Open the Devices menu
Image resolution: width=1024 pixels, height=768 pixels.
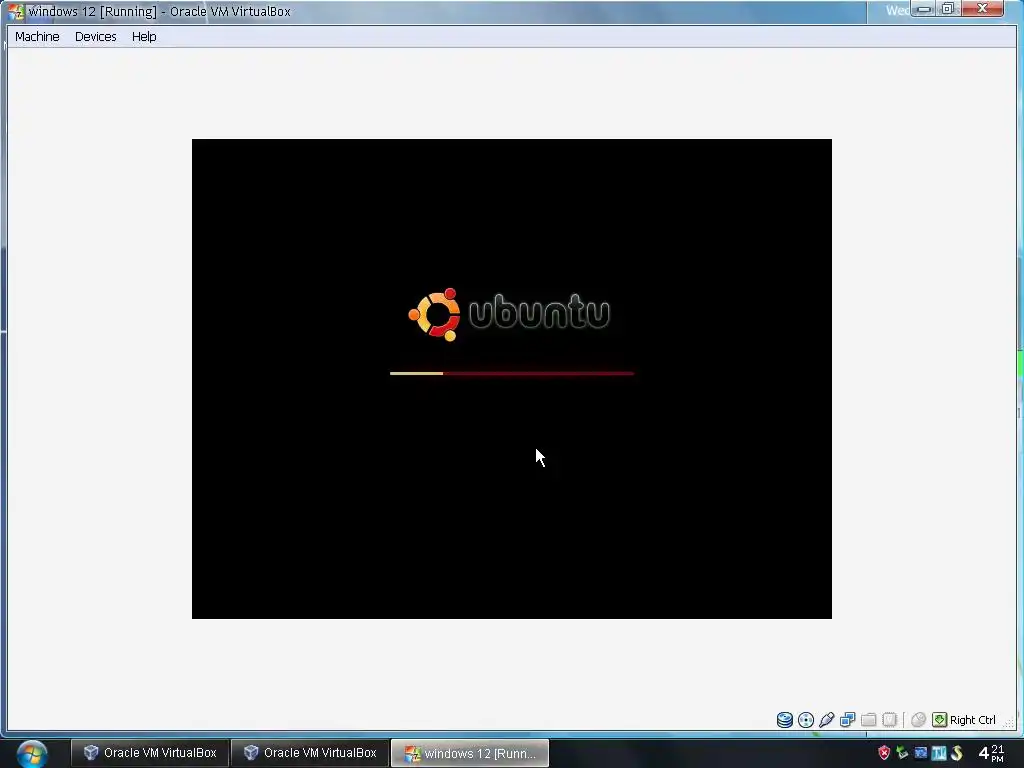click(95, 37)
